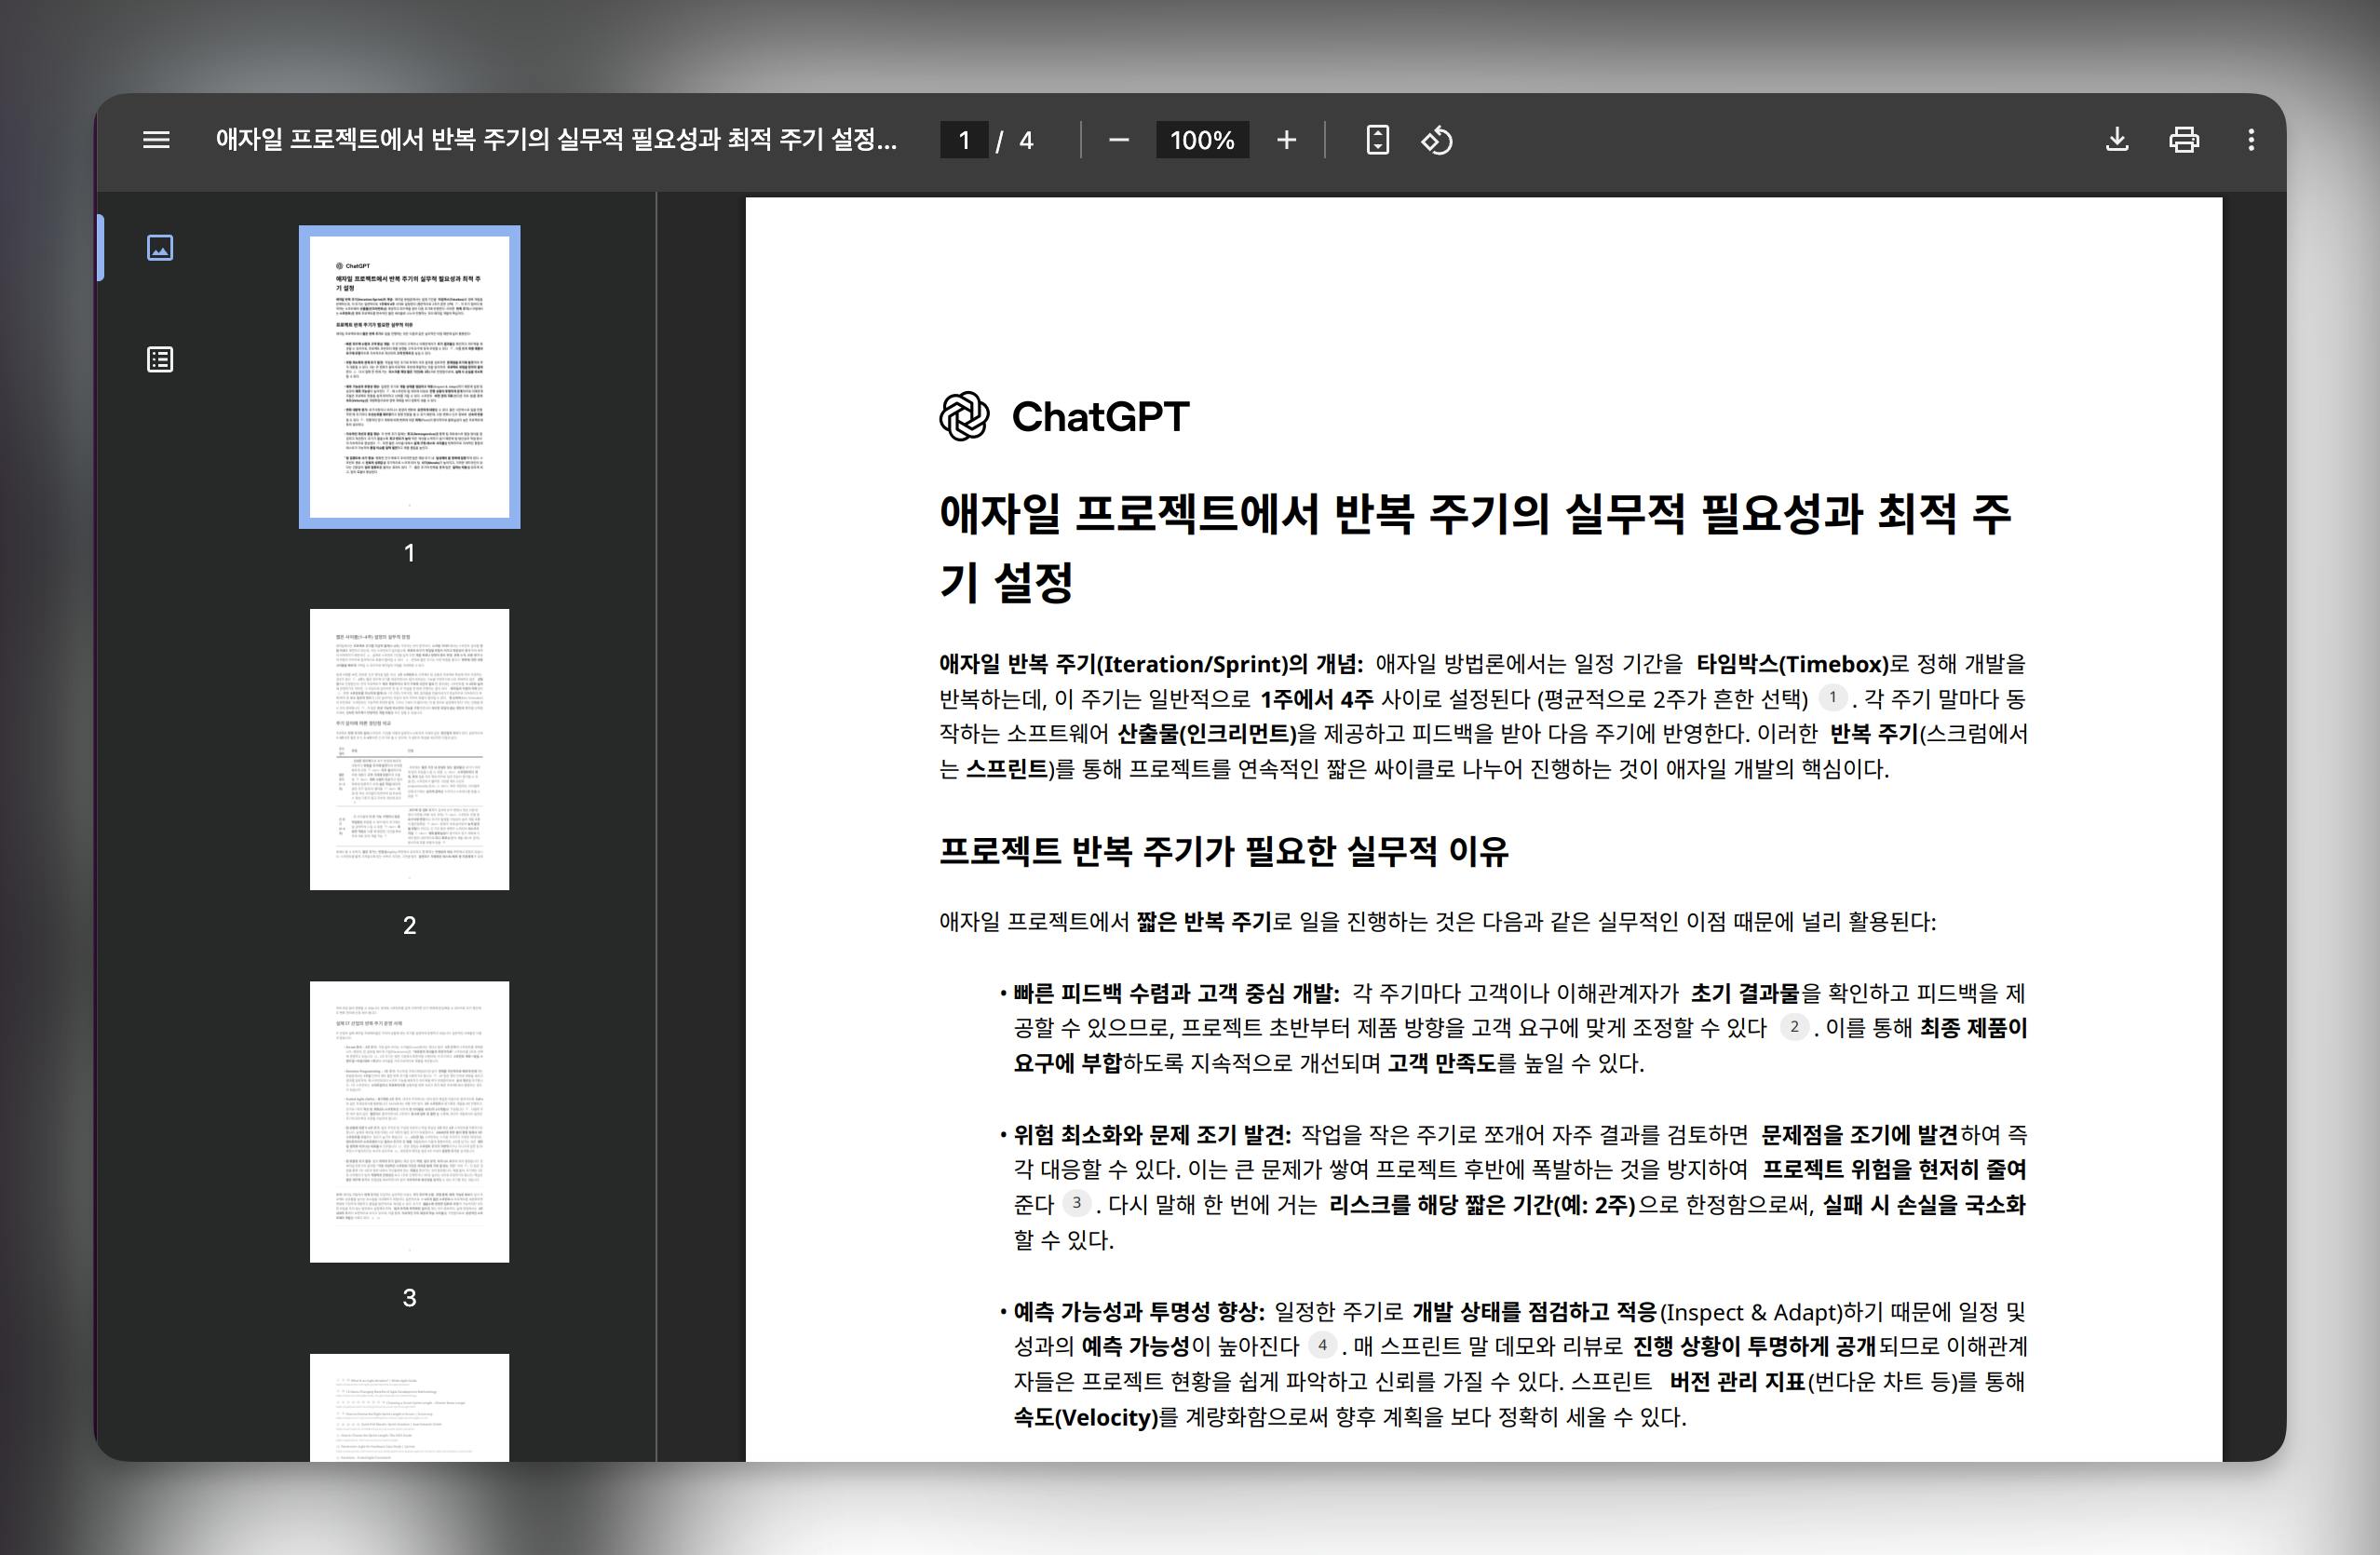Select page 1 thumbnail
This screenshot has width=2380, height=1555.
coord(409,377)
